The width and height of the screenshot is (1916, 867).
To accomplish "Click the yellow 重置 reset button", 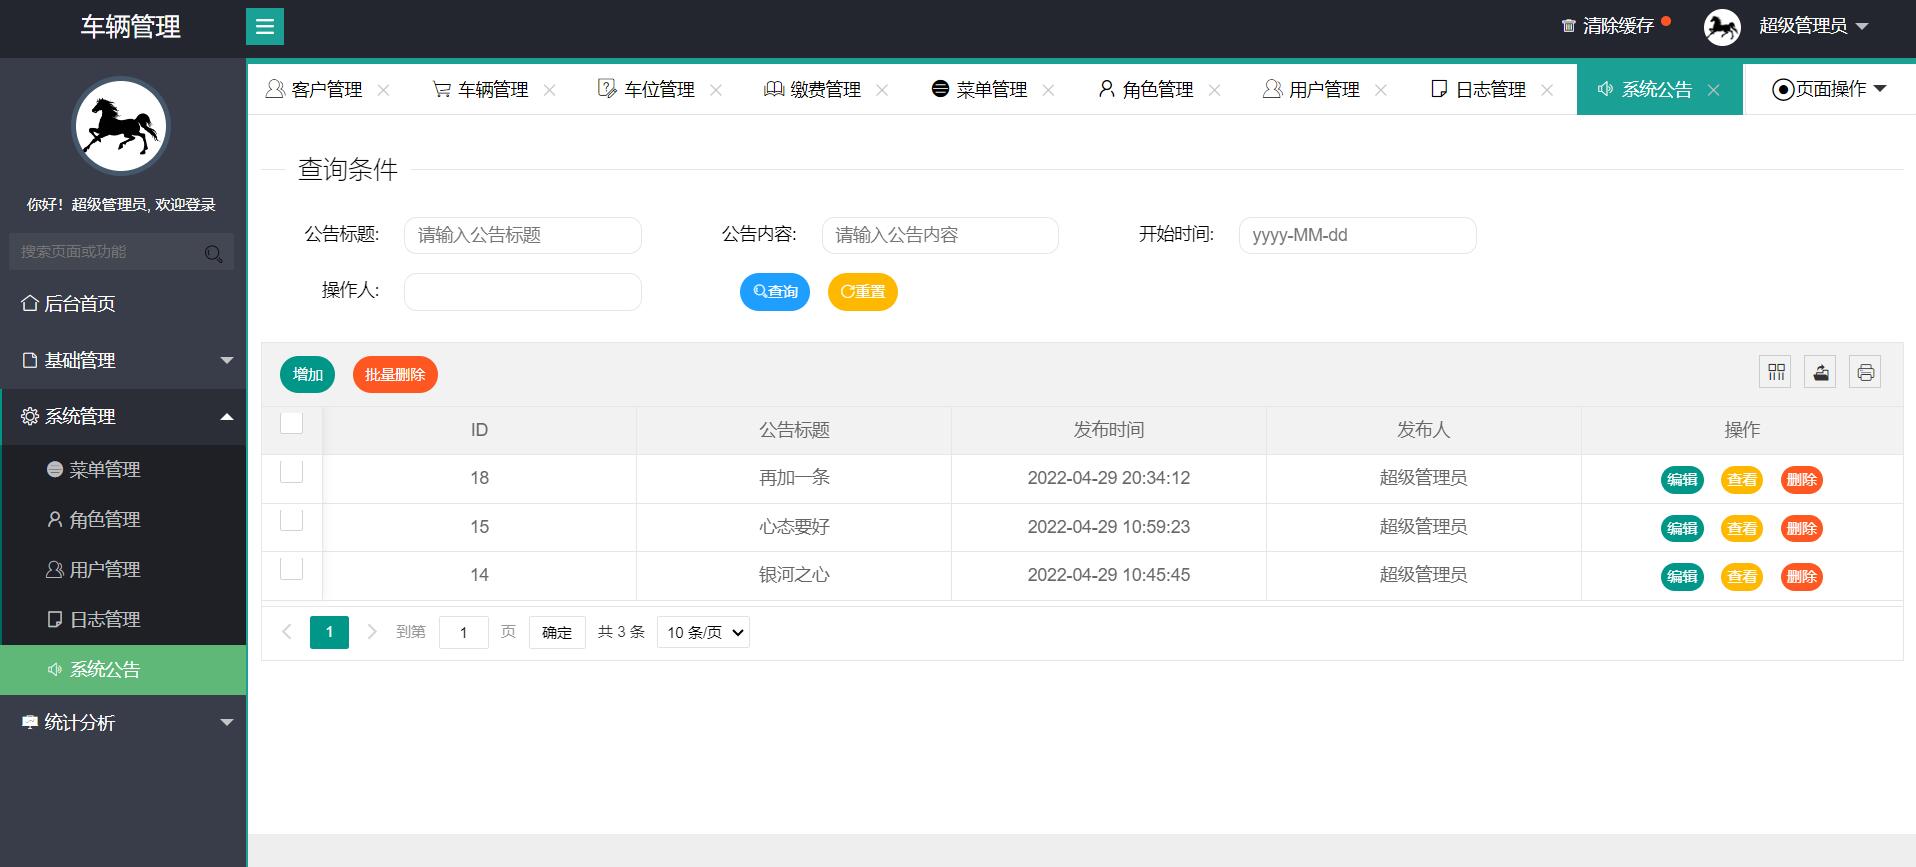I will 863,292.
